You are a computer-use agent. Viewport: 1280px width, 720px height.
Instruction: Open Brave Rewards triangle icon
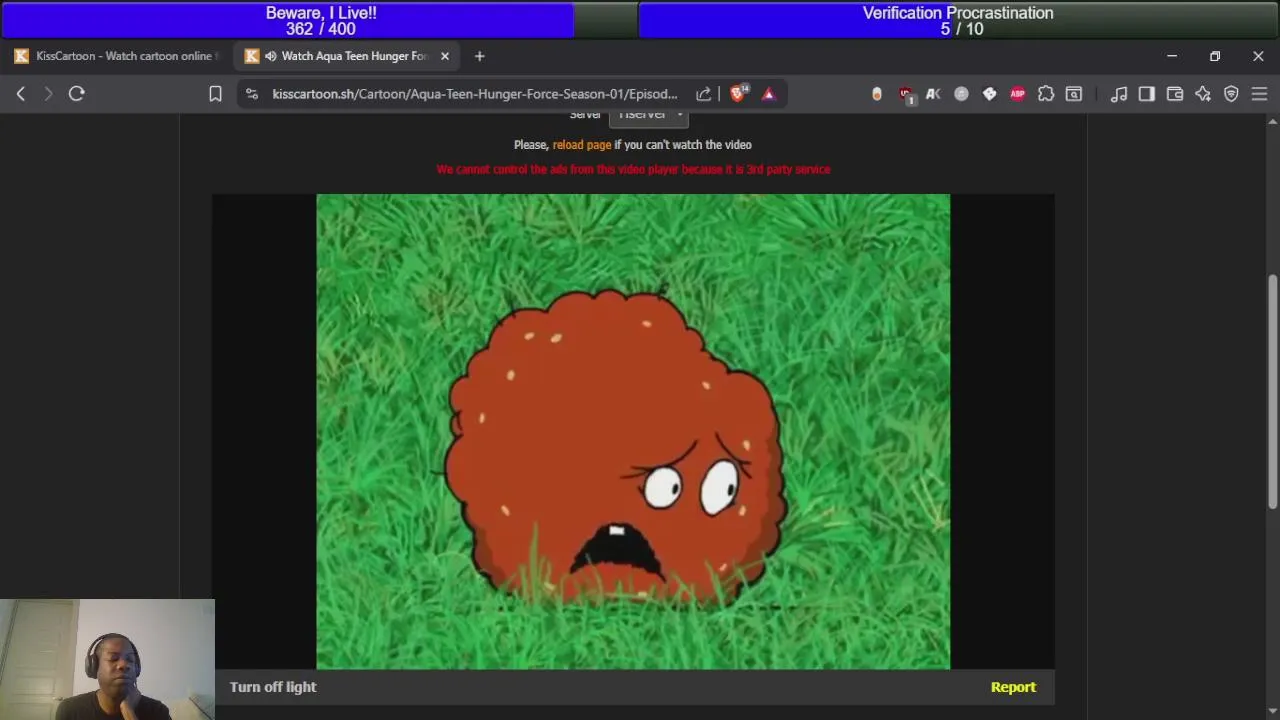click(x=768, y=94)
